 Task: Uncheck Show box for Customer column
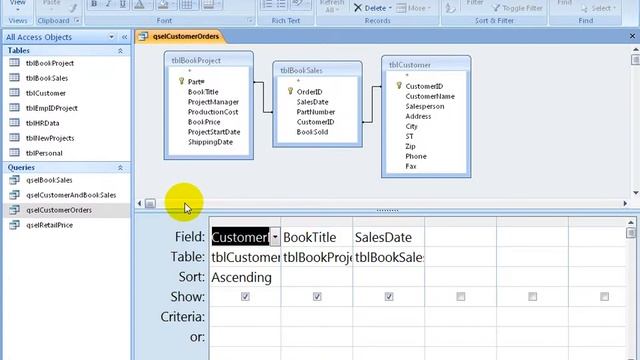(x=245, y=297)
